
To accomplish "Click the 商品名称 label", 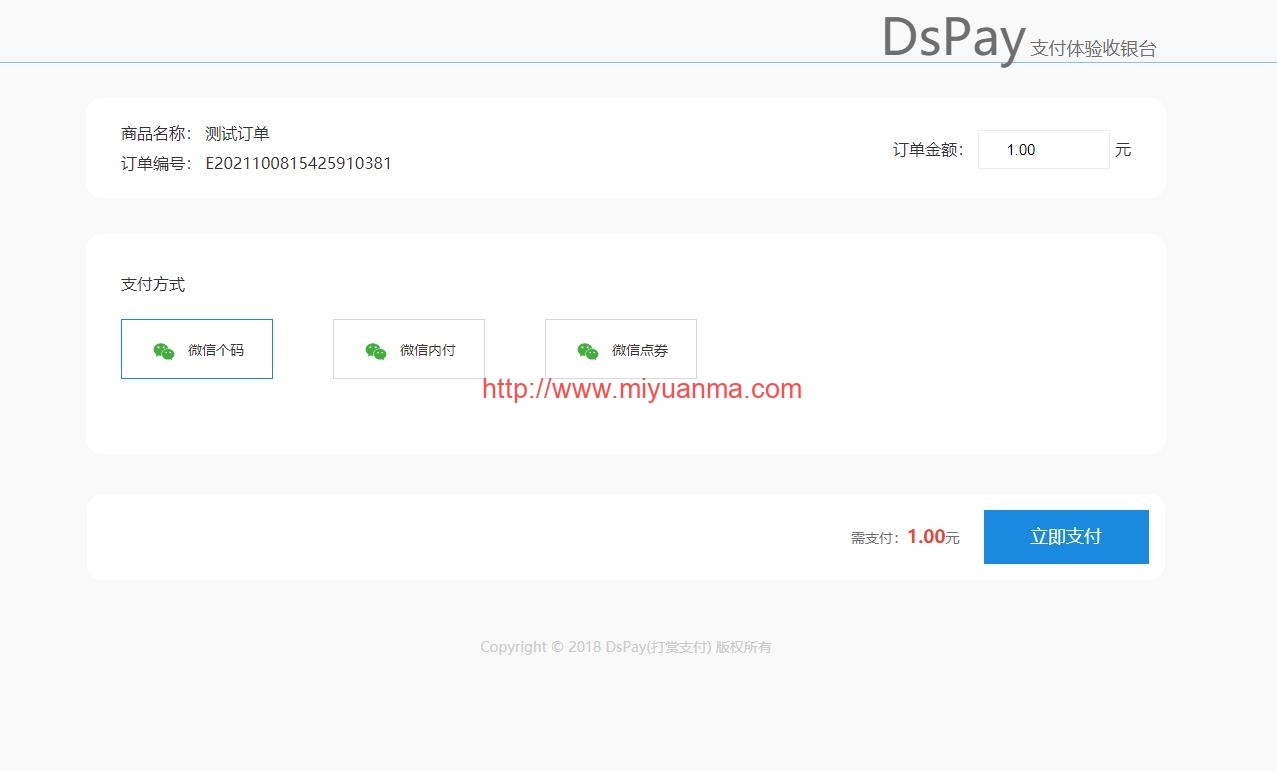I will coord(156,134).
